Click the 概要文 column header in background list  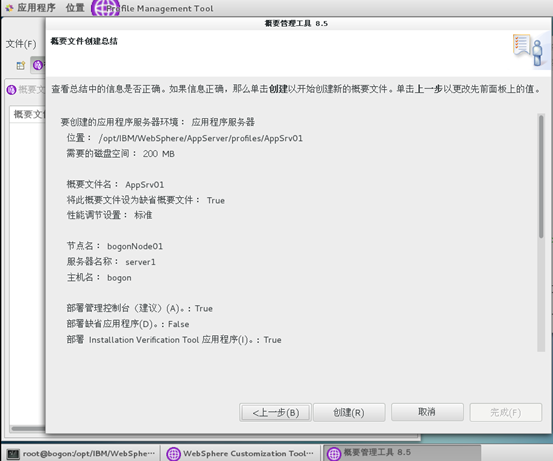pos(28,114)
